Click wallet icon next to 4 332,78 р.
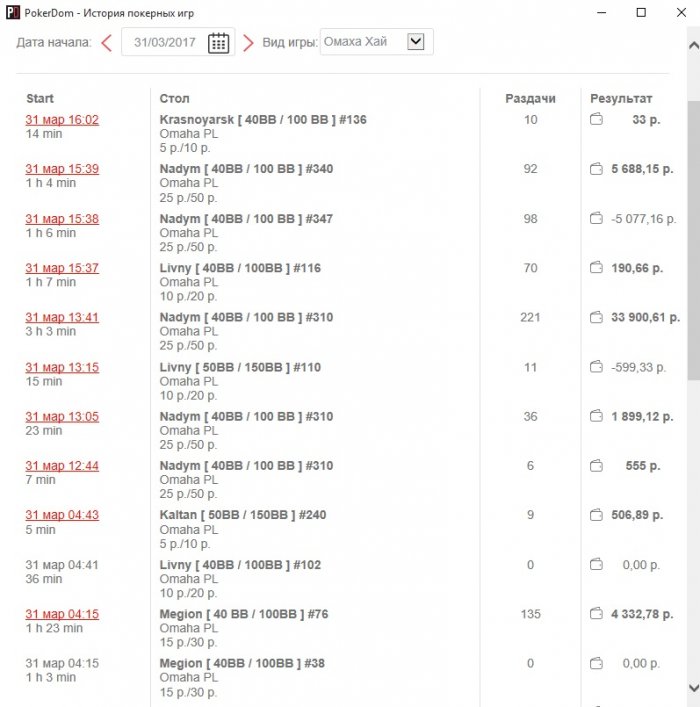700x707 pixels. (x=596, y=614)
